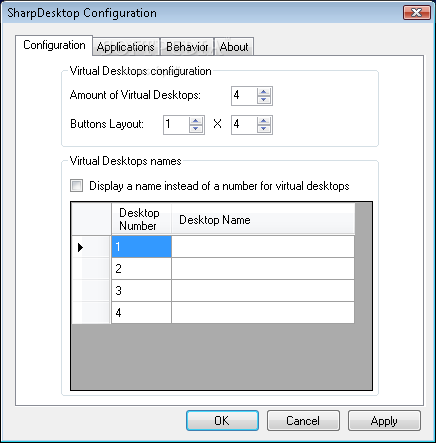Click the Desktop Name cell for desktop 1
The image size is (436, 443).
click(x=263, y=247)
